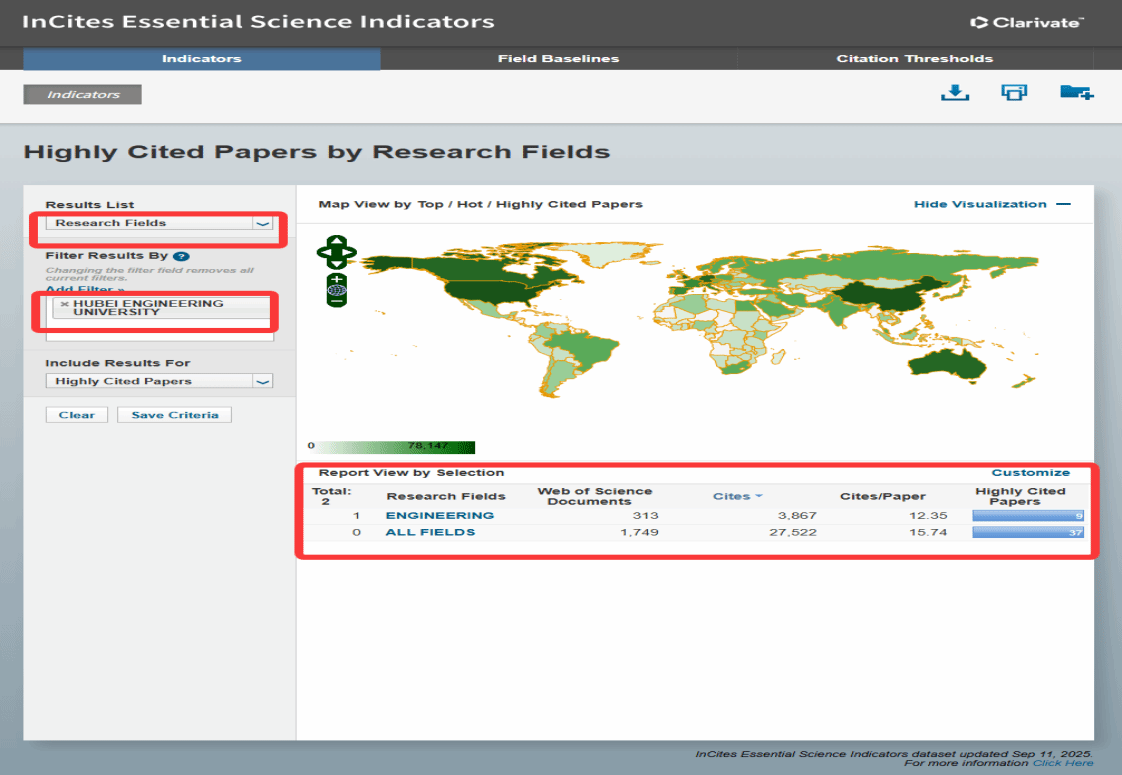The image size is (1122, 775).
Task: Click the download report icon
Action: 955,93
